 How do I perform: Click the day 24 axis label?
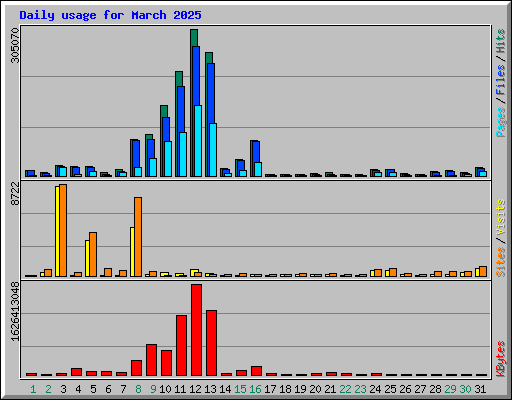point(375,389)
